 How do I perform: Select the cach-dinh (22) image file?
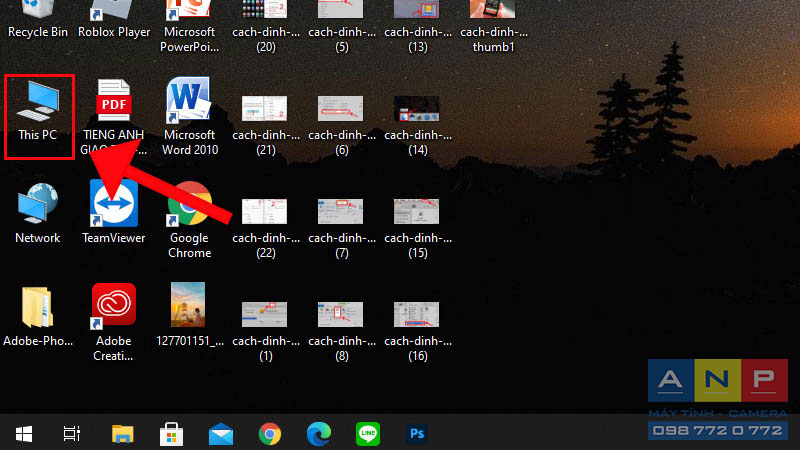coord(265,229)
